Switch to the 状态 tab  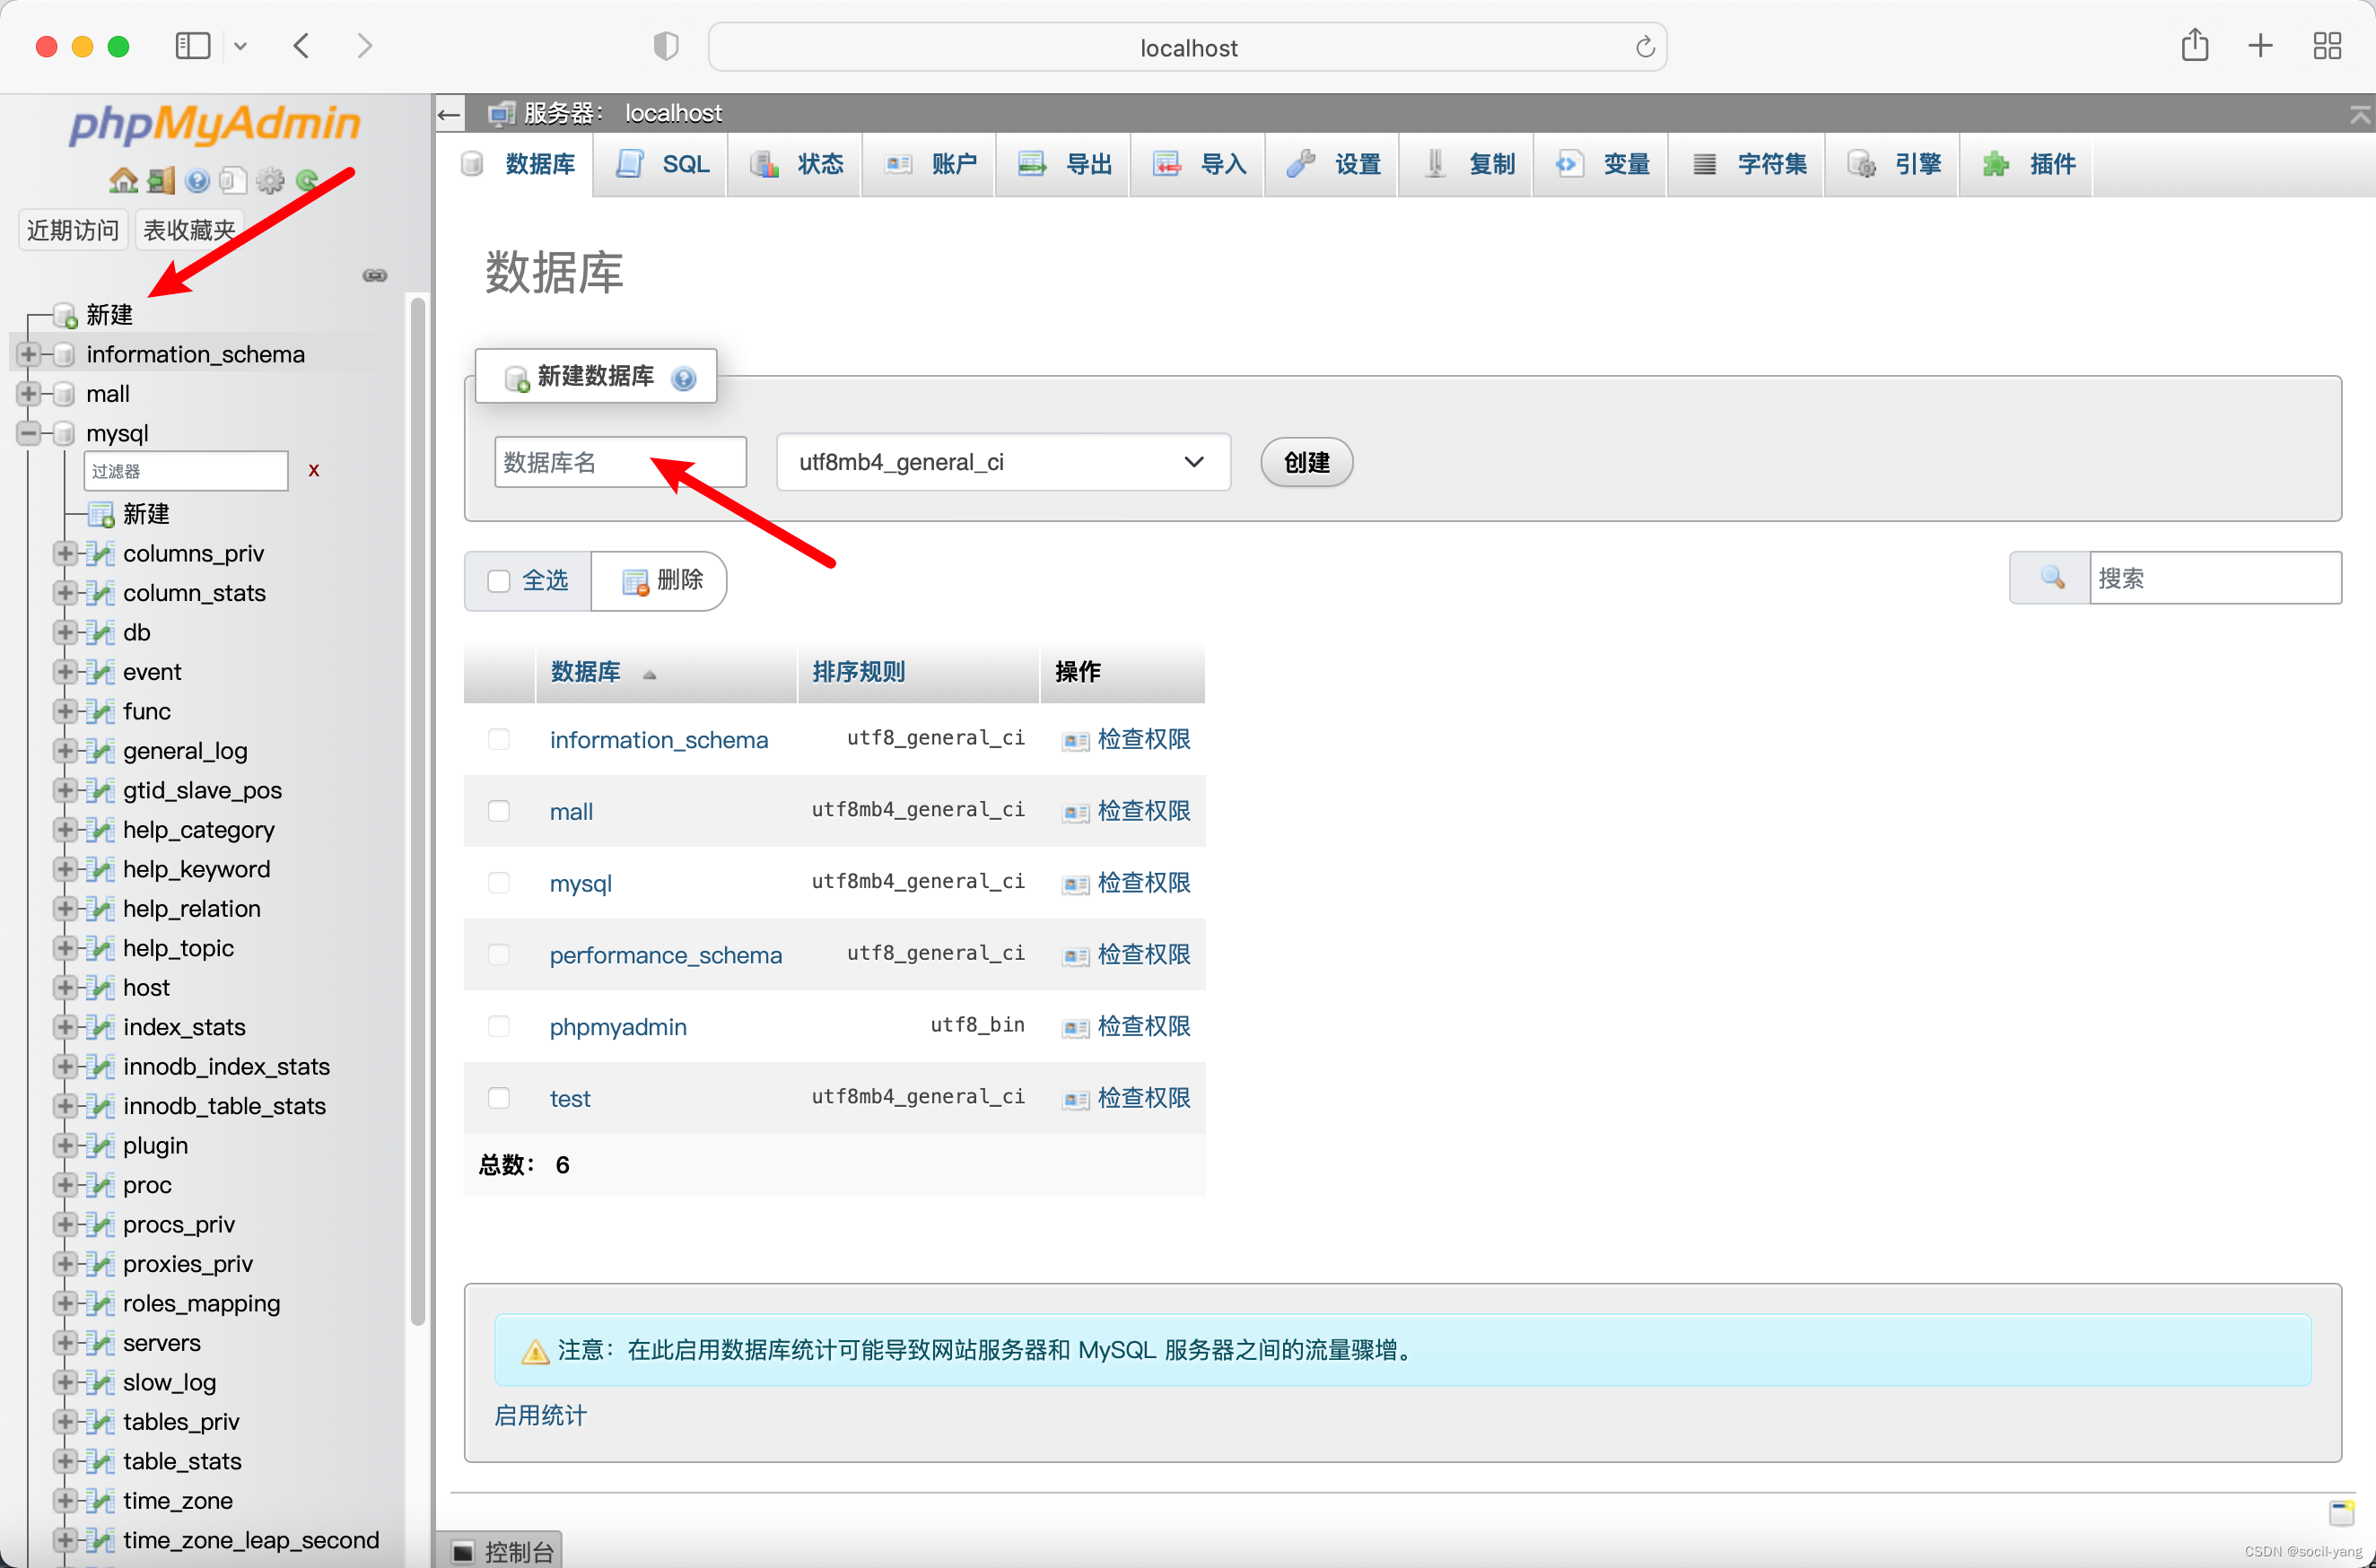click(796, 164)
